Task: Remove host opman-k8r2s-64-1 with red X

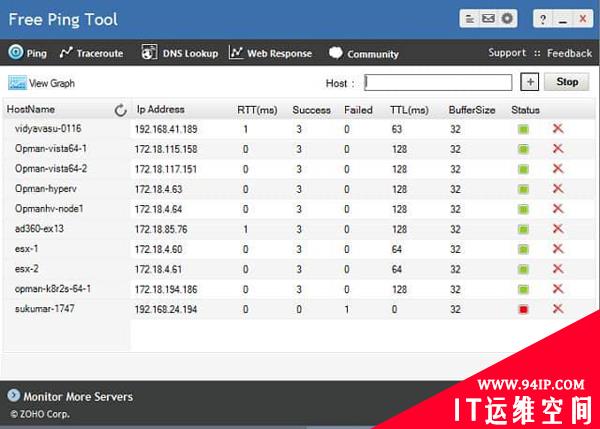Action: (x=558, y=289)
